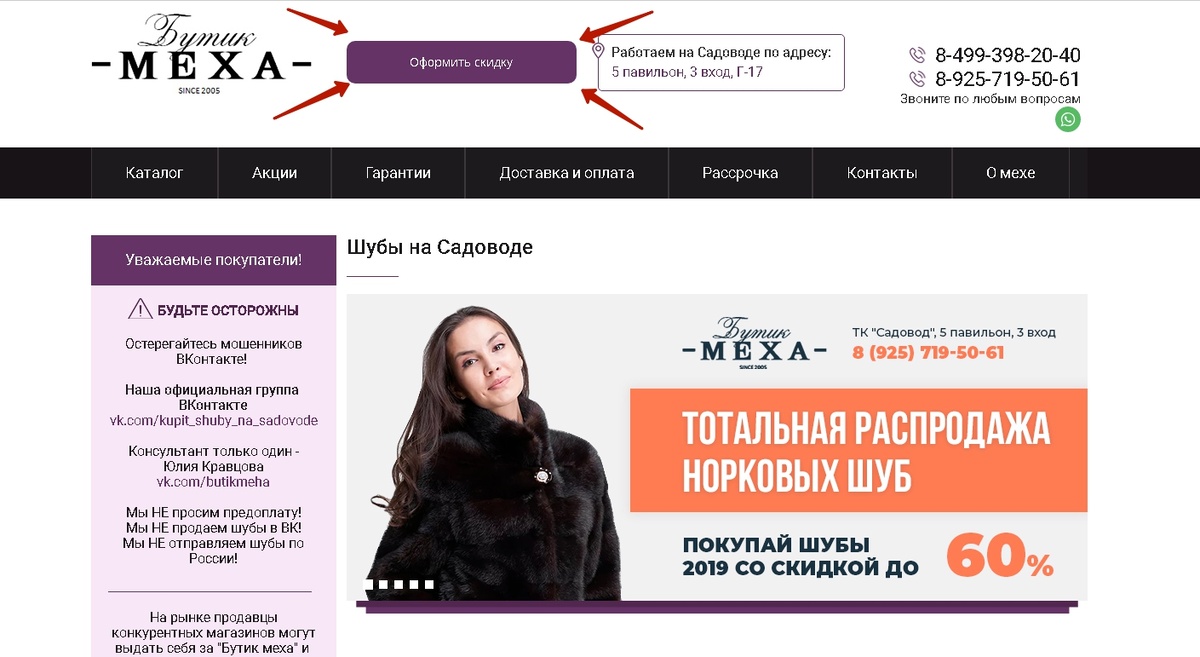The image size is (1200, 657).
Task: Select the first slider dot on banner
Action: click(369, 584)
